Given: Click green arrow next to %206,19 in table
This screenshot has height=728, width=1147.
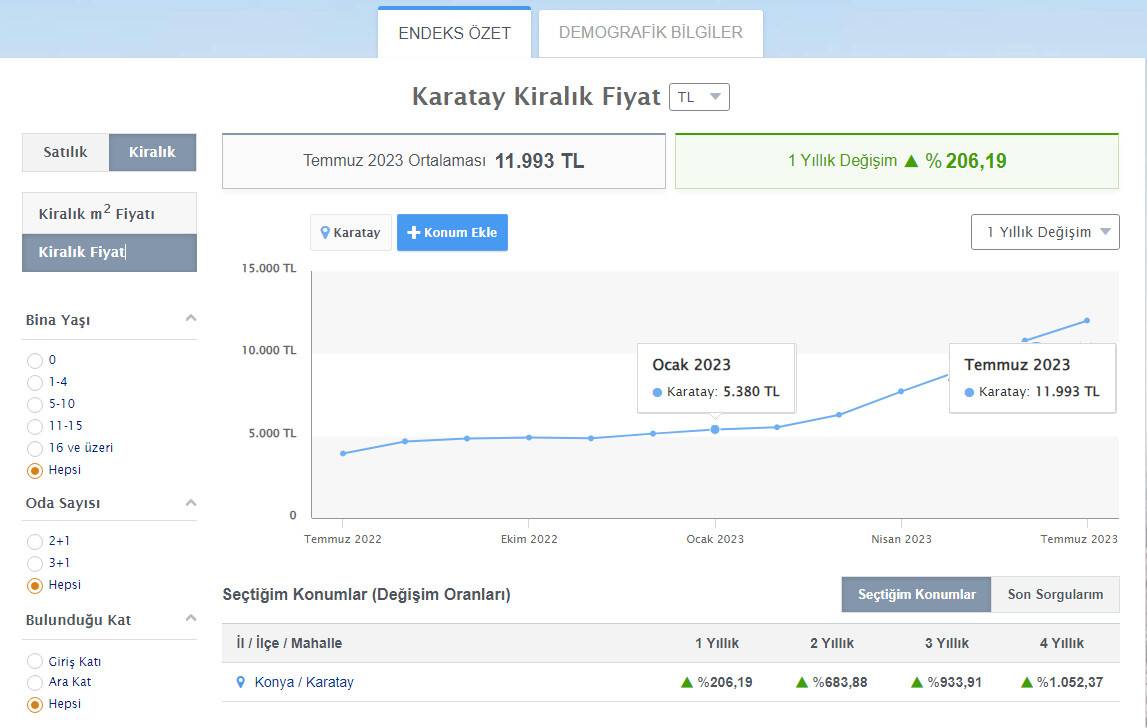Looking at the screenshot, I should pos(687,682).
